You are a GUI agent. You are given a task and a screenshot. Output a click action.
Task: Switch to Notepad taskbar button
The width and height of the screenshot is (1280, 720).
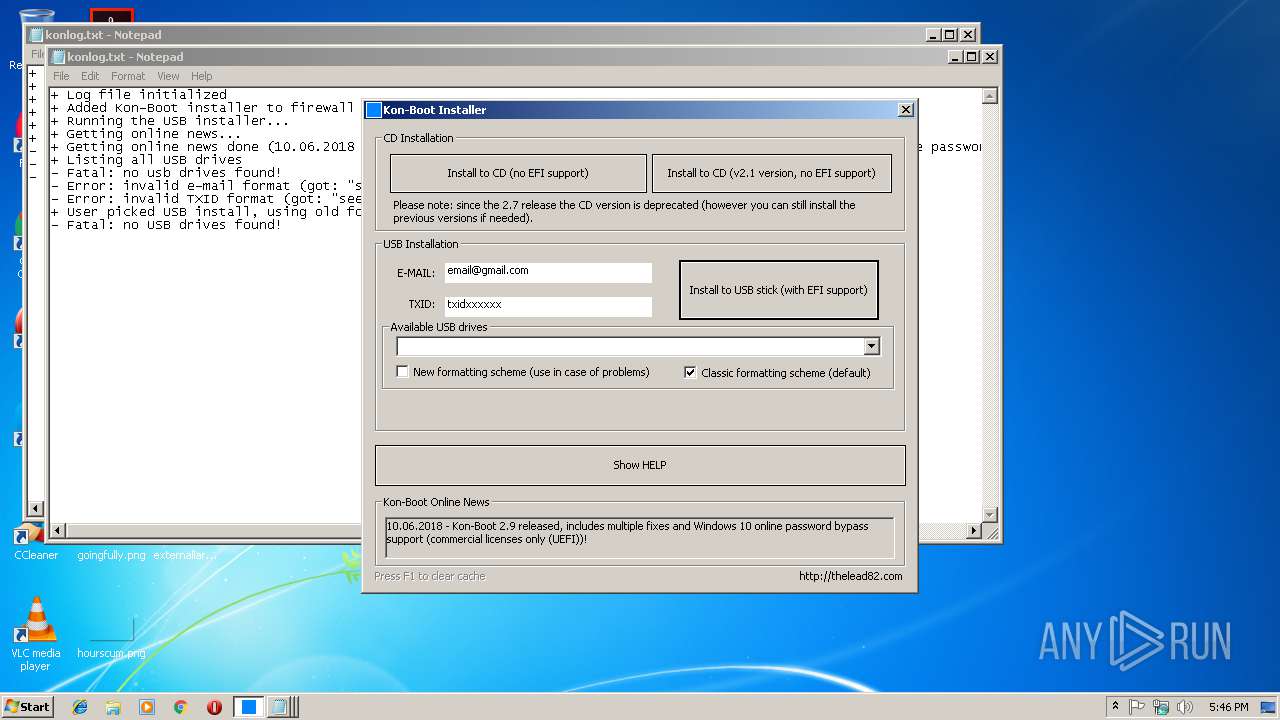[281, 707]
